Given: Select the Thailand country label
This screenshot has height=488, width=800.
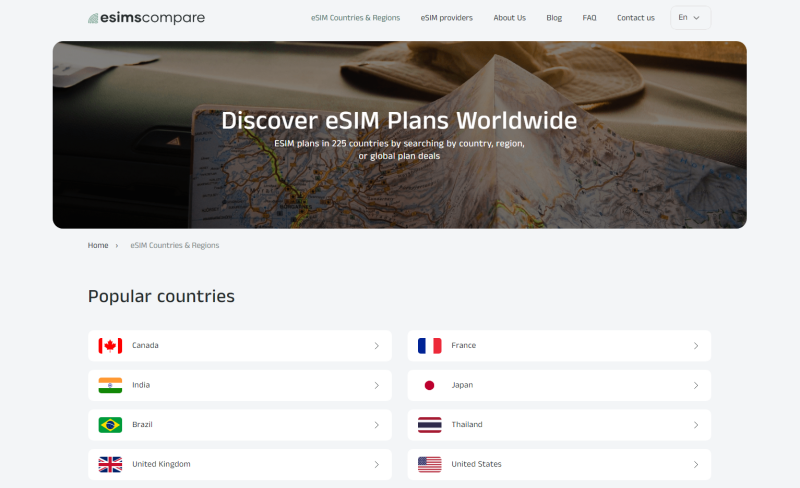Looking at the screenshot, I should coord(467,425).
